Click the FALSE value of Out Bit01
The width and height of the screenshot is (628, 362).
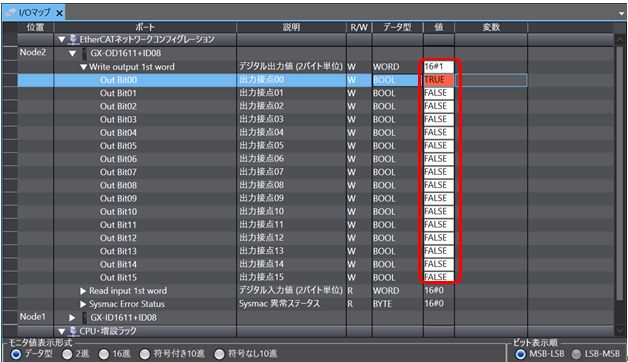point(439,93)
